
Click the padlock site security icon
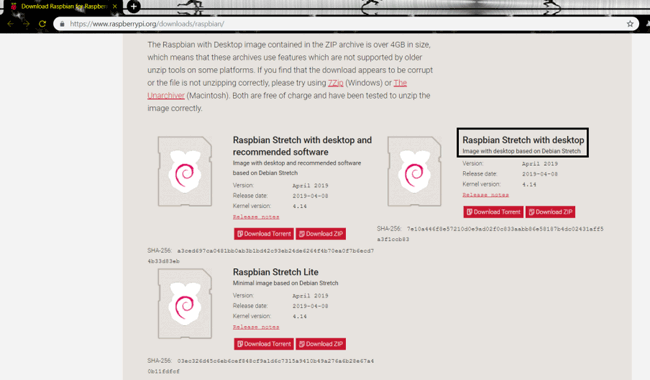coord(62,24)
